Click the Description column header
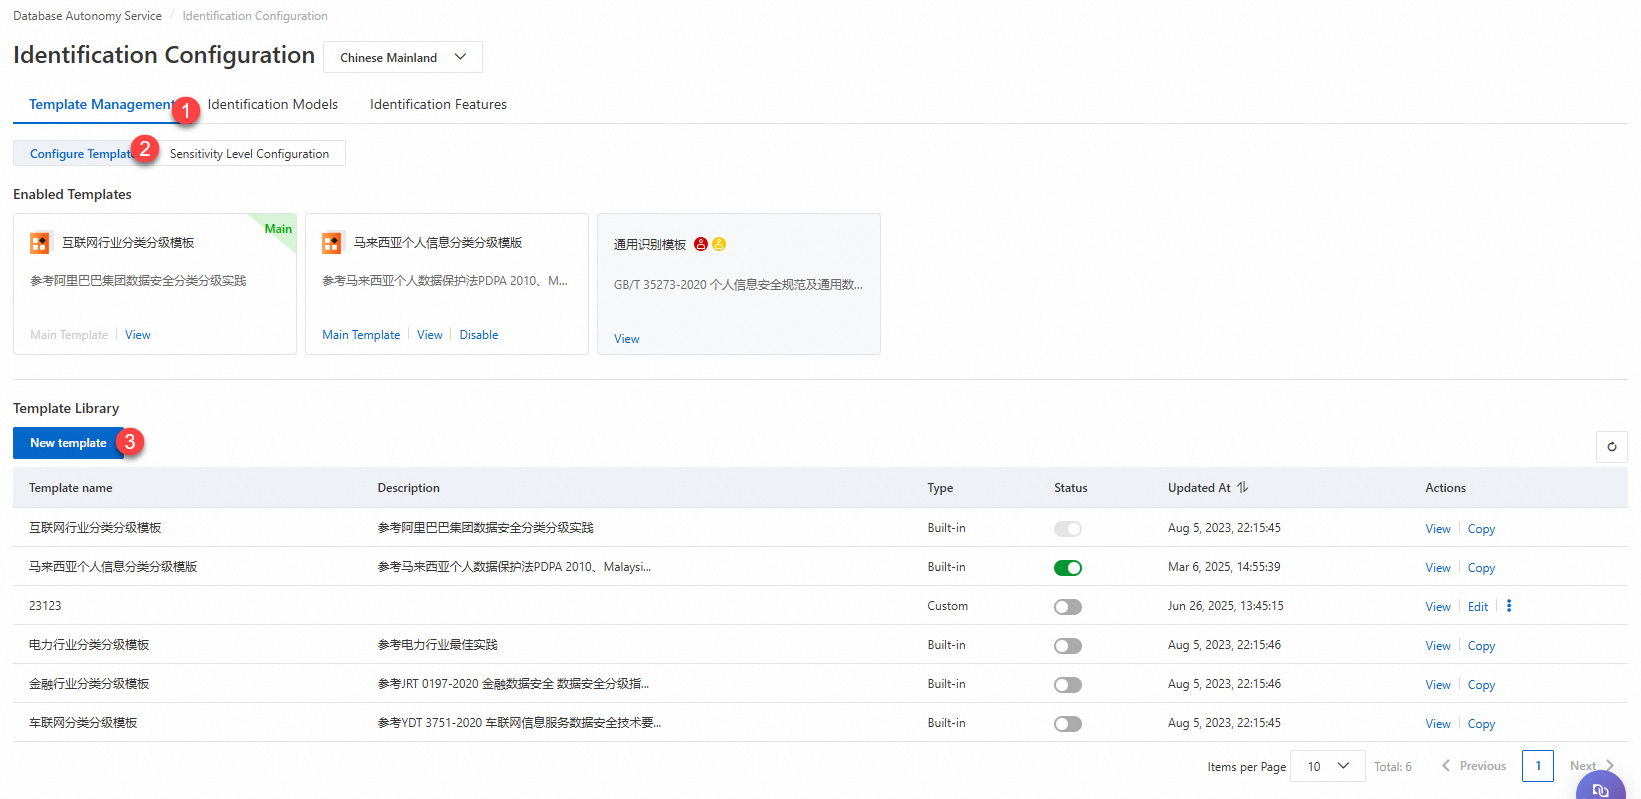Screen dimensions: 1641x799 tap(408, 488)
